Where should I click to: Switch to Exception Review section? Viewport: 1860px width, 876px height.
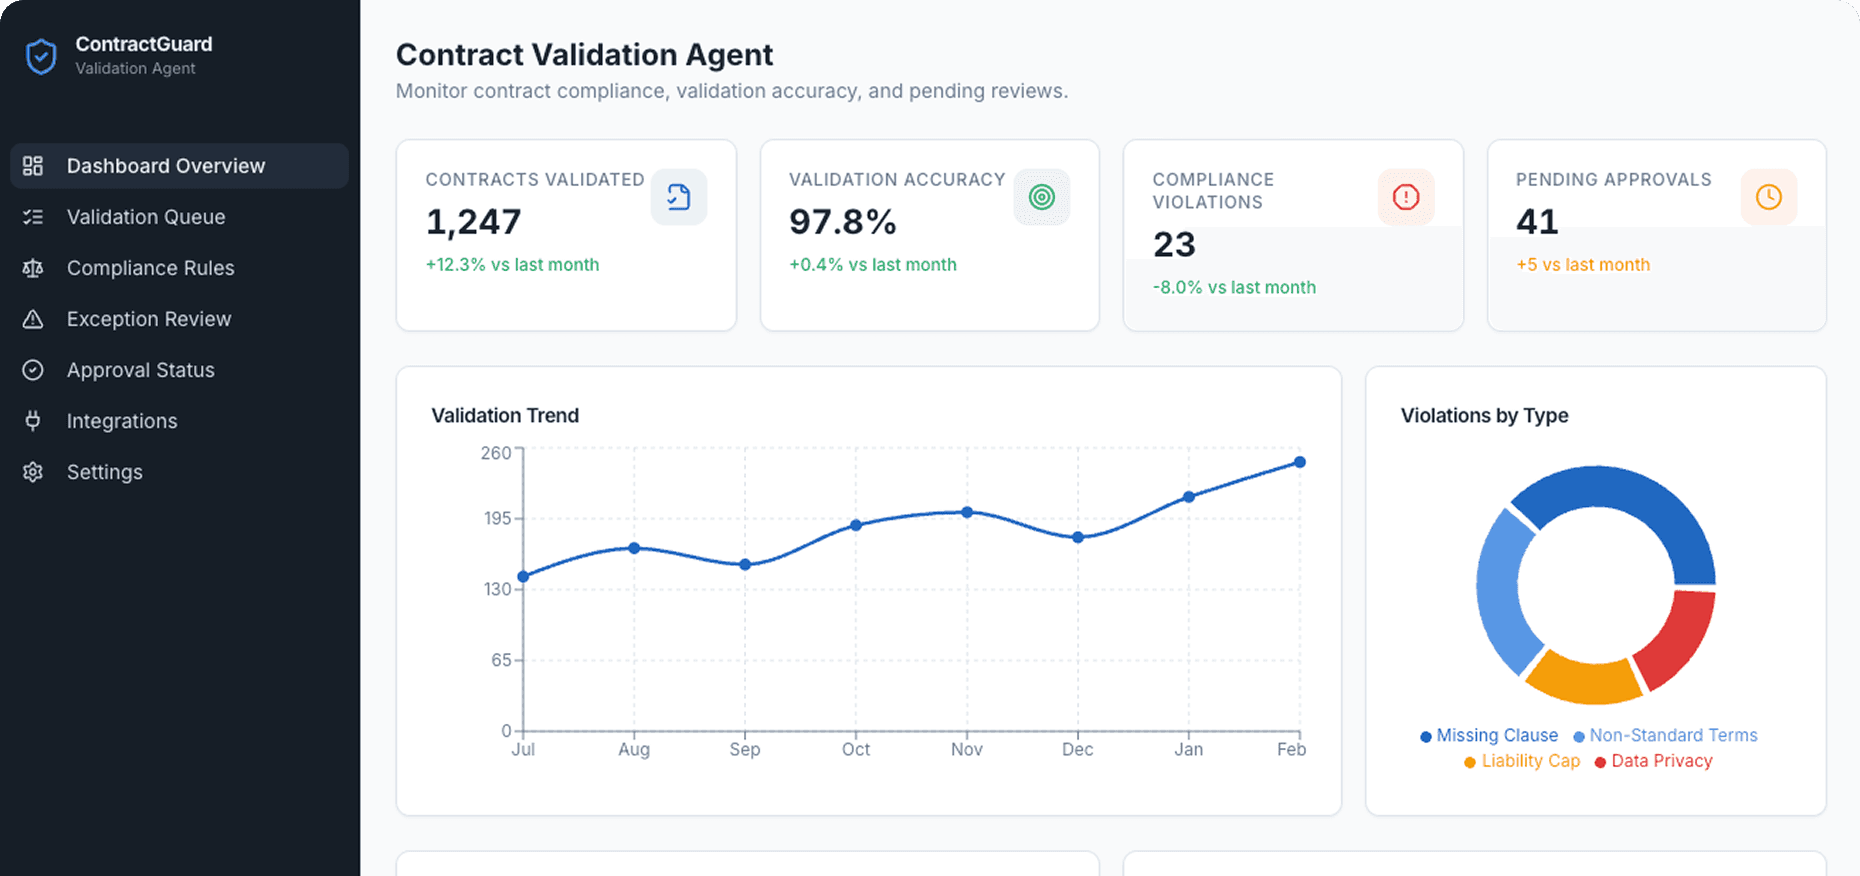148,319
